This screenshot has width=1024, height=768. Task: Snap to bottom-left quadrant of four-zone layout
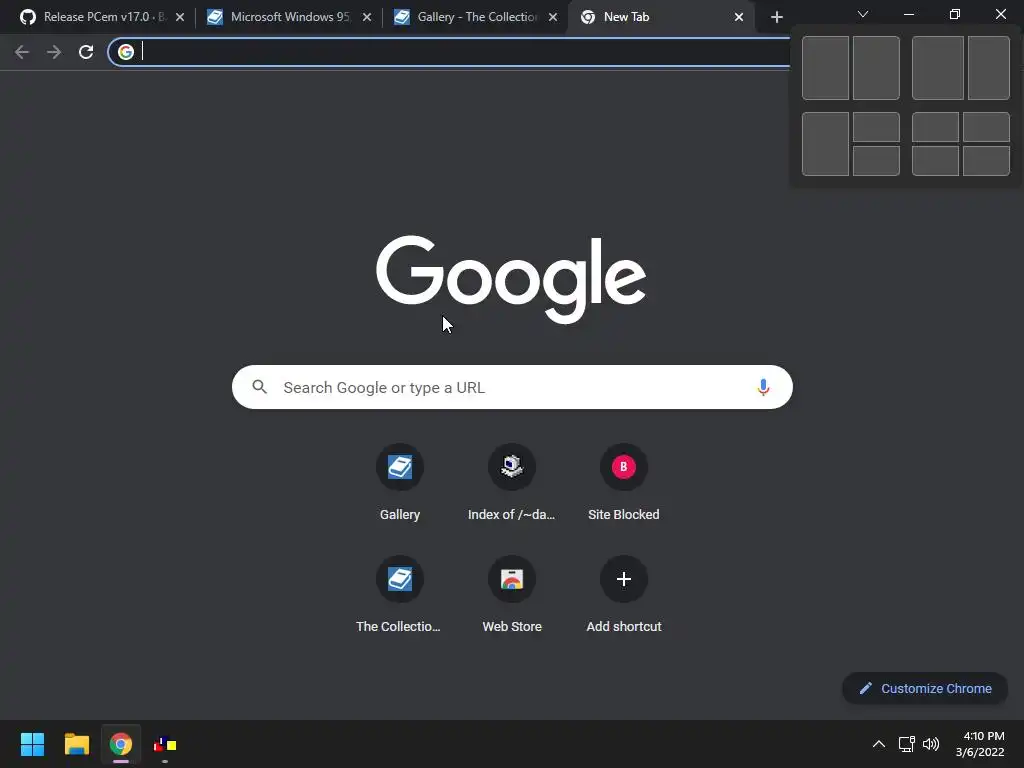pos(935,161)
